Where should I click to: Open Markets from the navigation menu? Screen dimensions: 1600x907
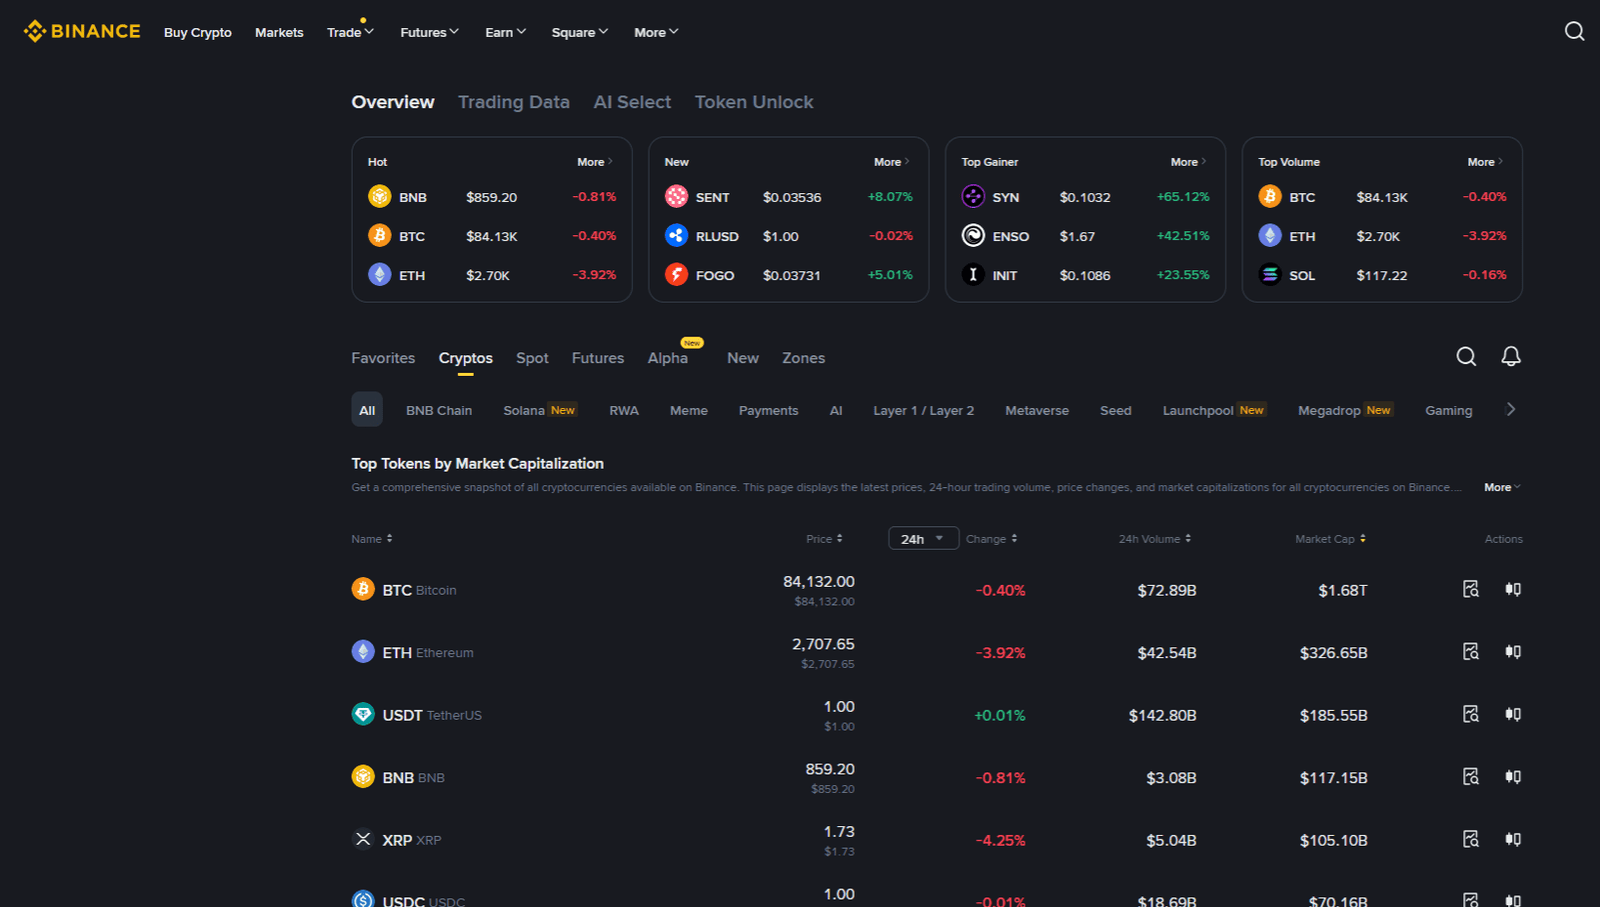pyautogui.click(x=279, y=32)
